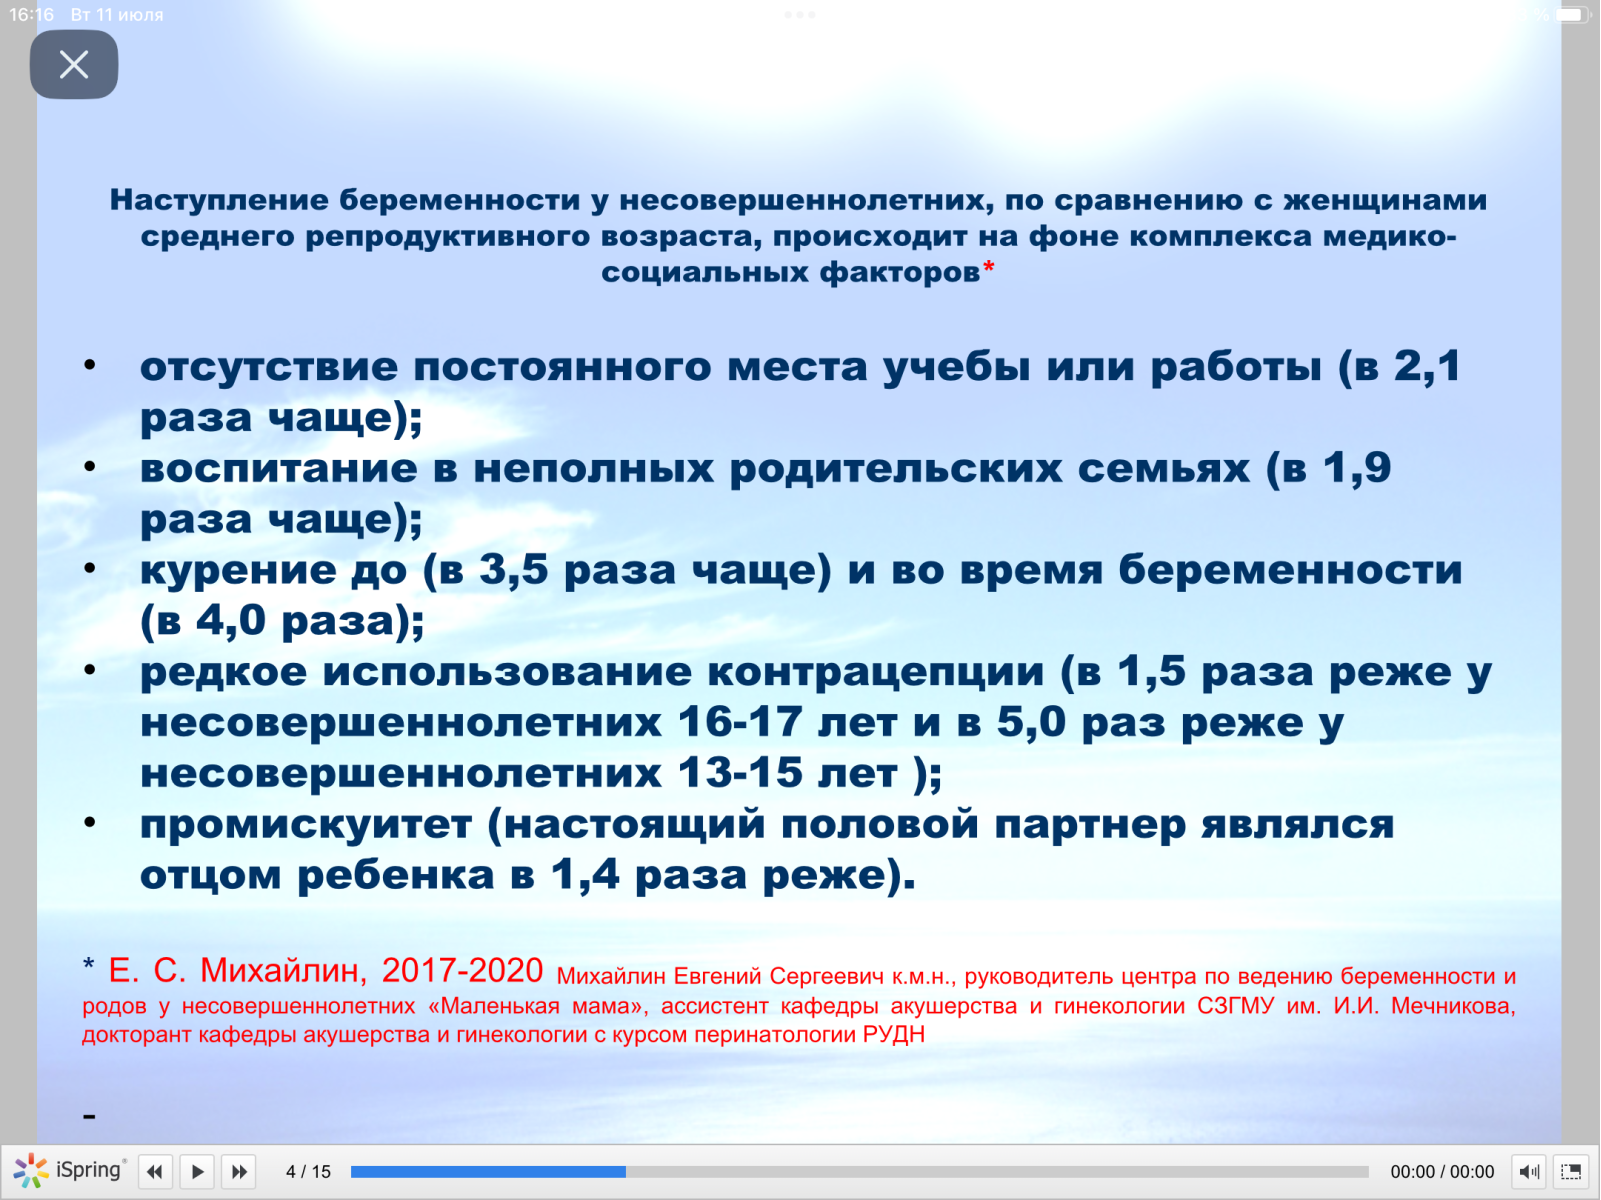Click the bullet 'курение до (в 3,5 раза чаще)'

[x=800, y=595]
